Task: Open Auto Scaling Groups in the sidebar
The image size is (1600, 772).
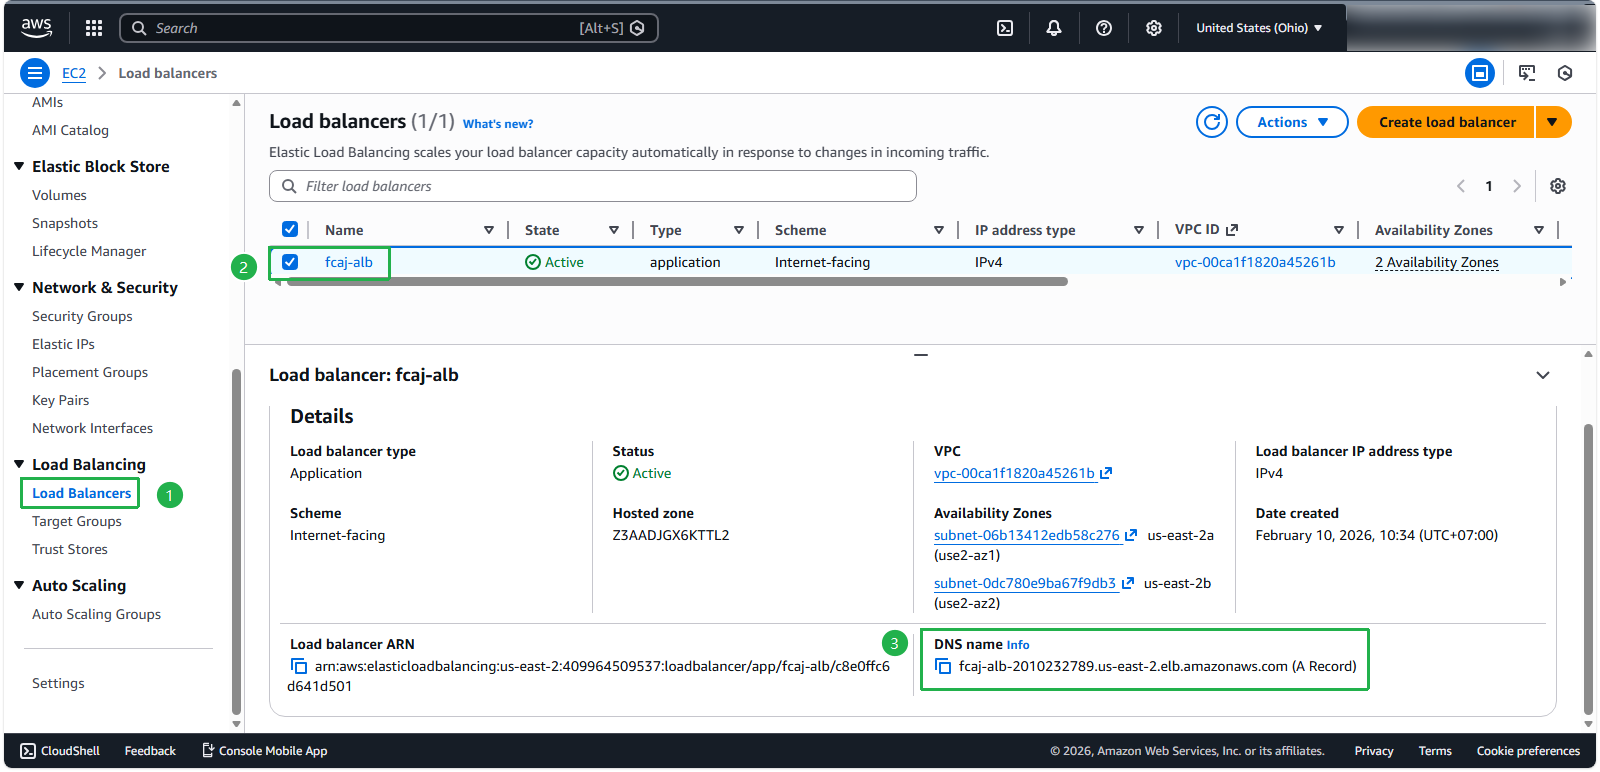Action: coord(96,614)
